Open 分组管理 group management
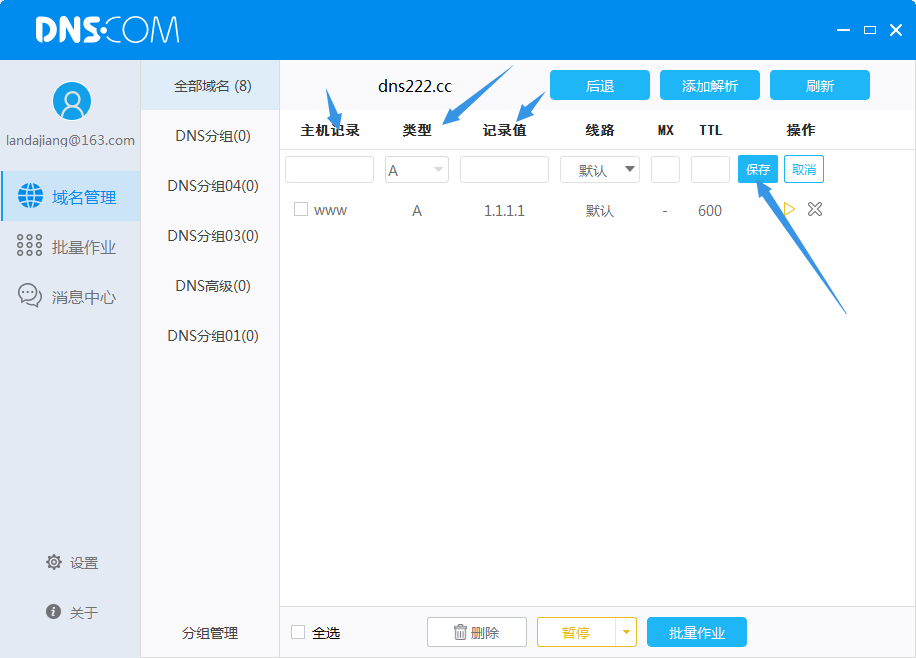Screen dimensions: 916x658 (210, 633)
